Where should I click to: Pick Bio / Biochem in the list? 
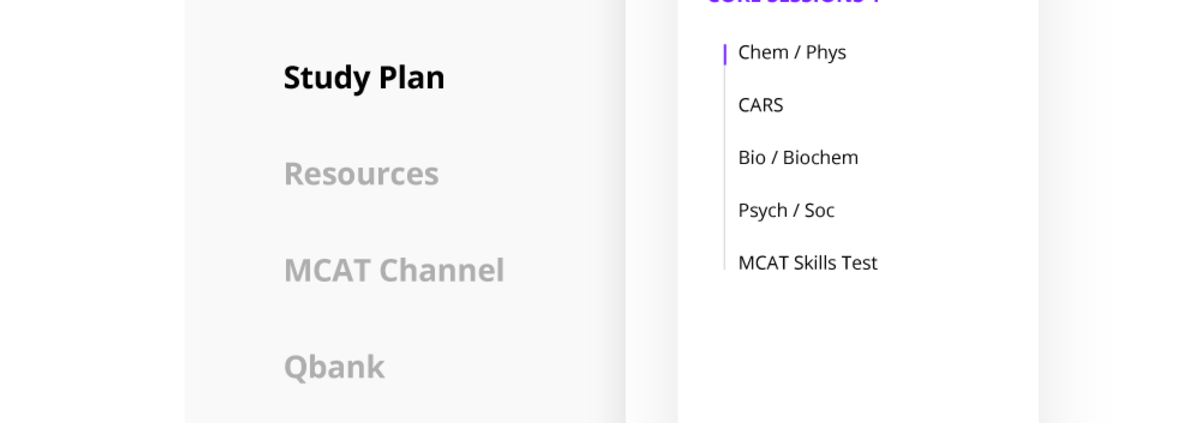point(798,158)
